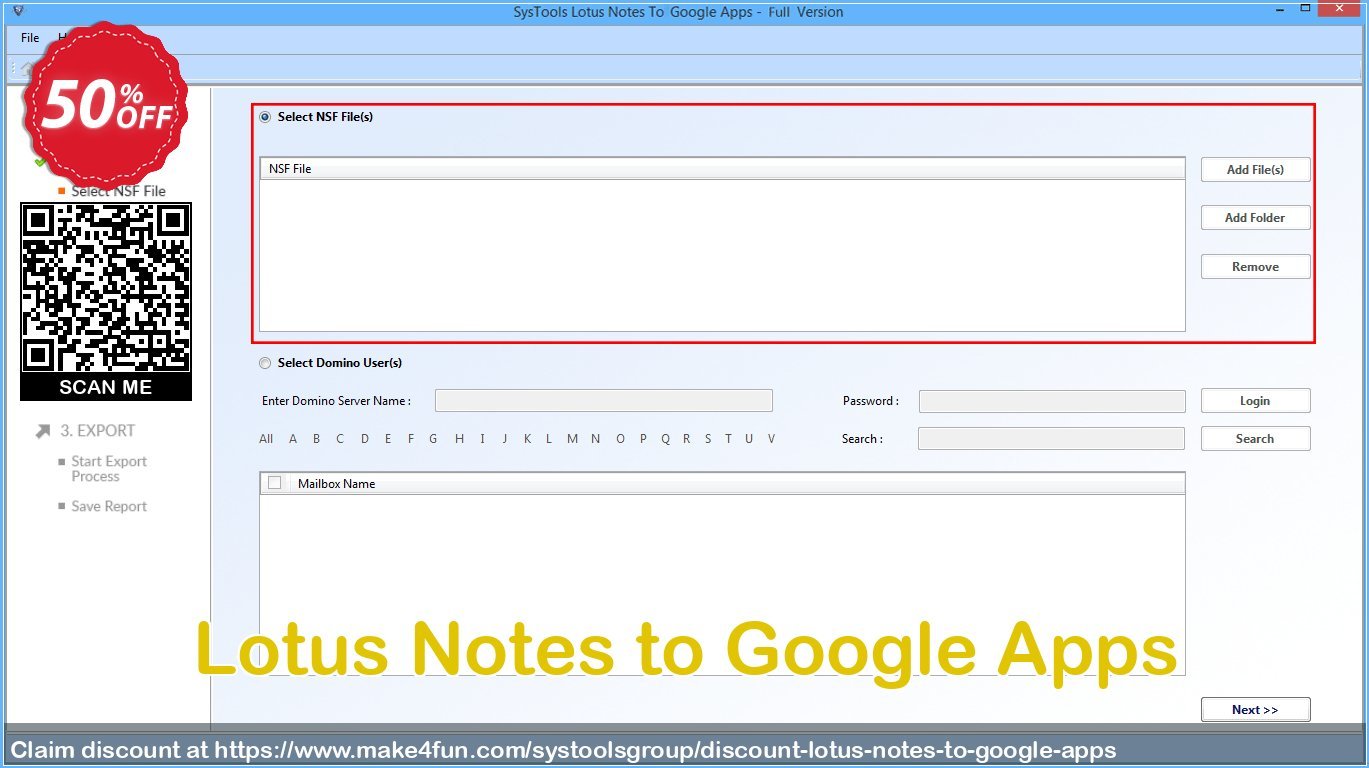Filter mailboxes by letter O

[x=620, y=439]
